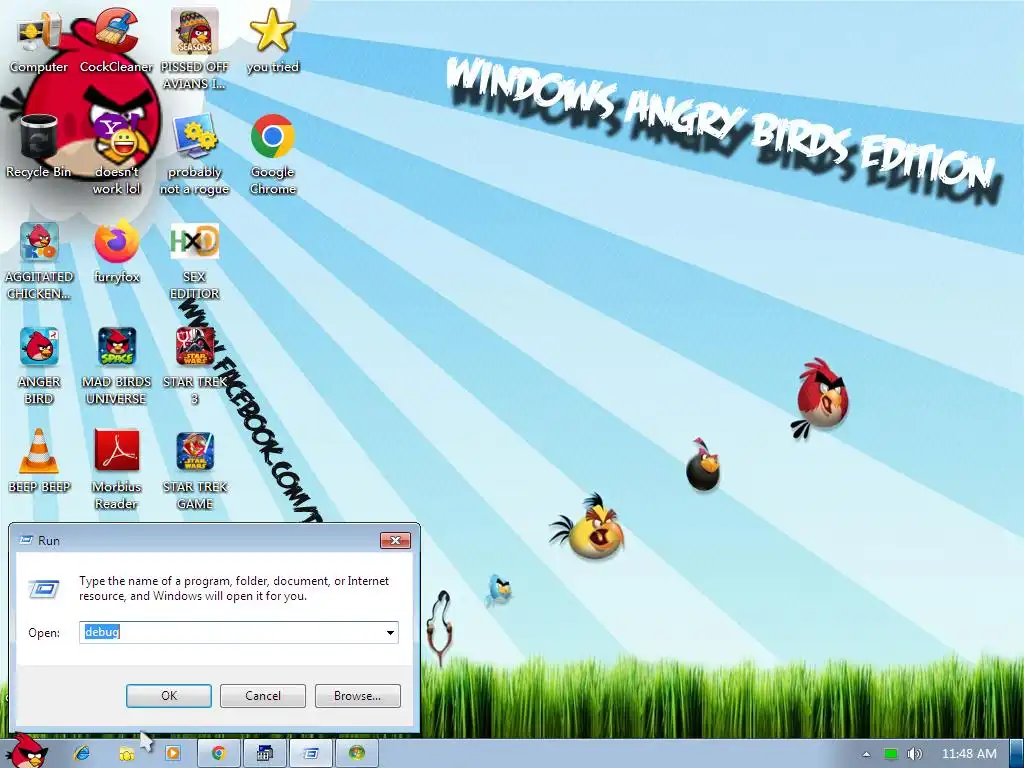The width and height of the screenshot is (1024, 768).
Task: Open the PISSED OFF AVIANS Seasons icon
Action: click(195, 47)
